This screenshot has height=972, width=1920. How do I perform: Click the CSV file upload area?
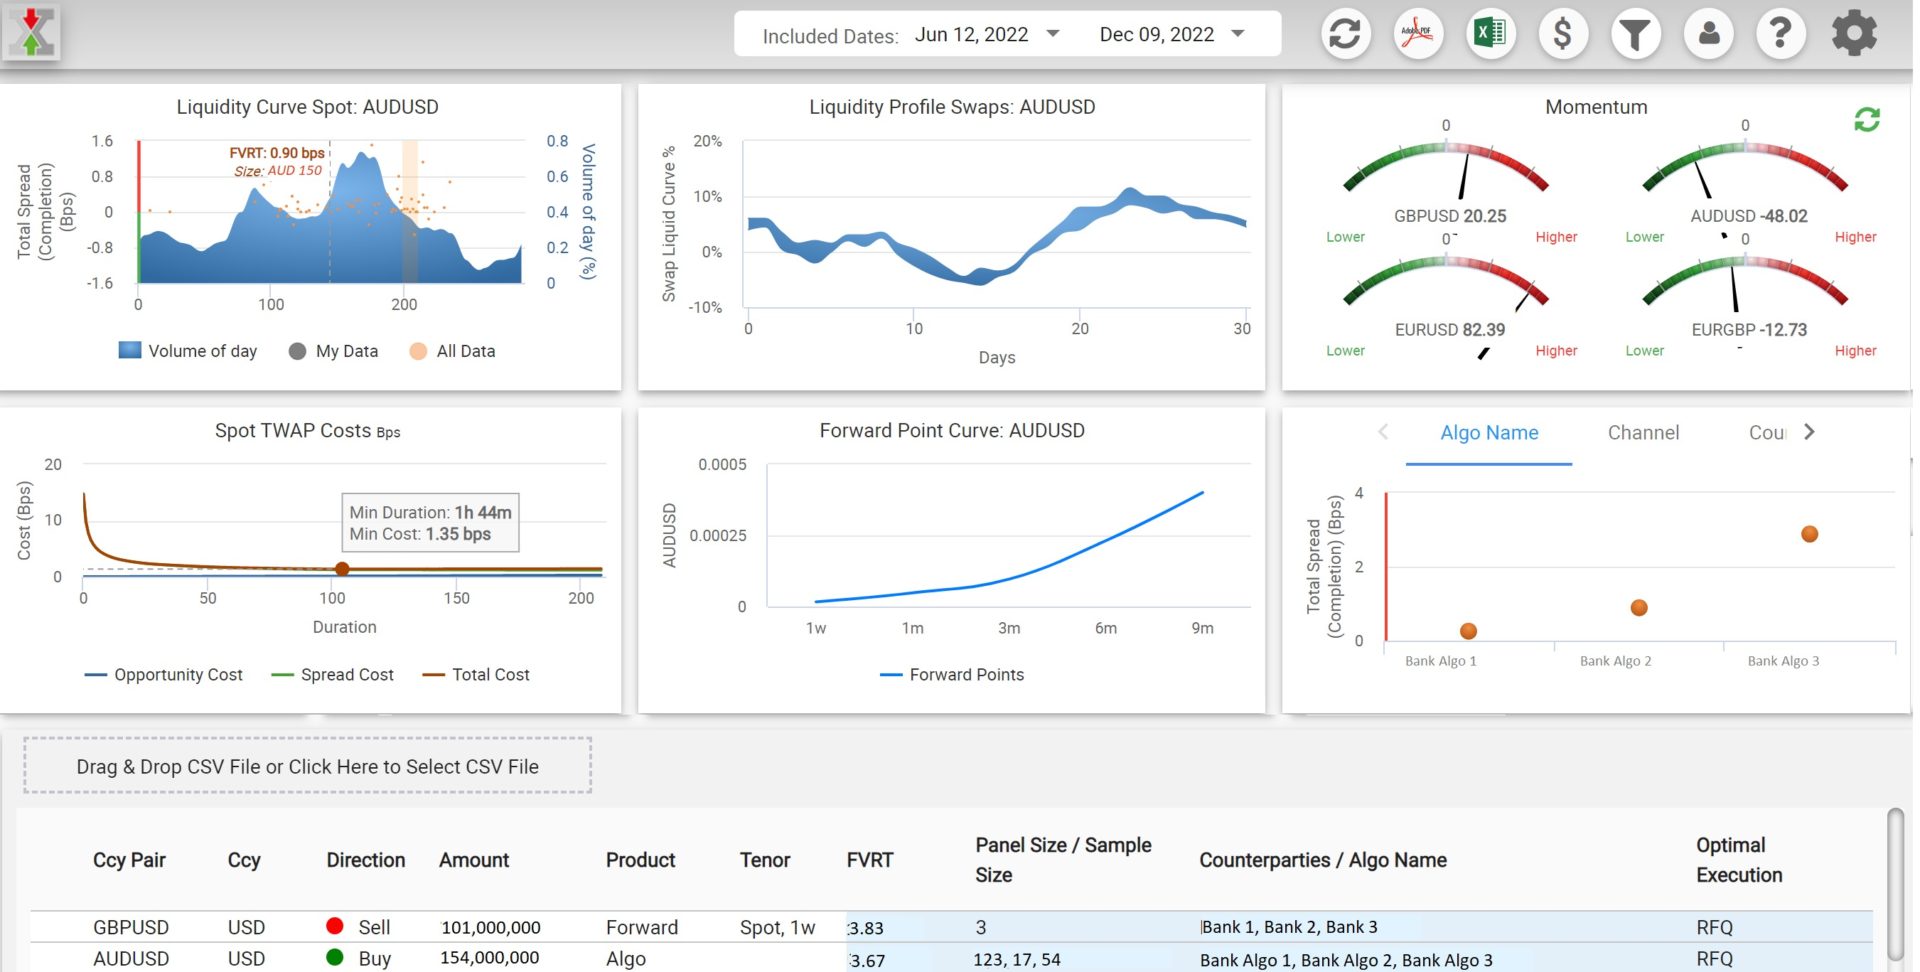(308, 766)
